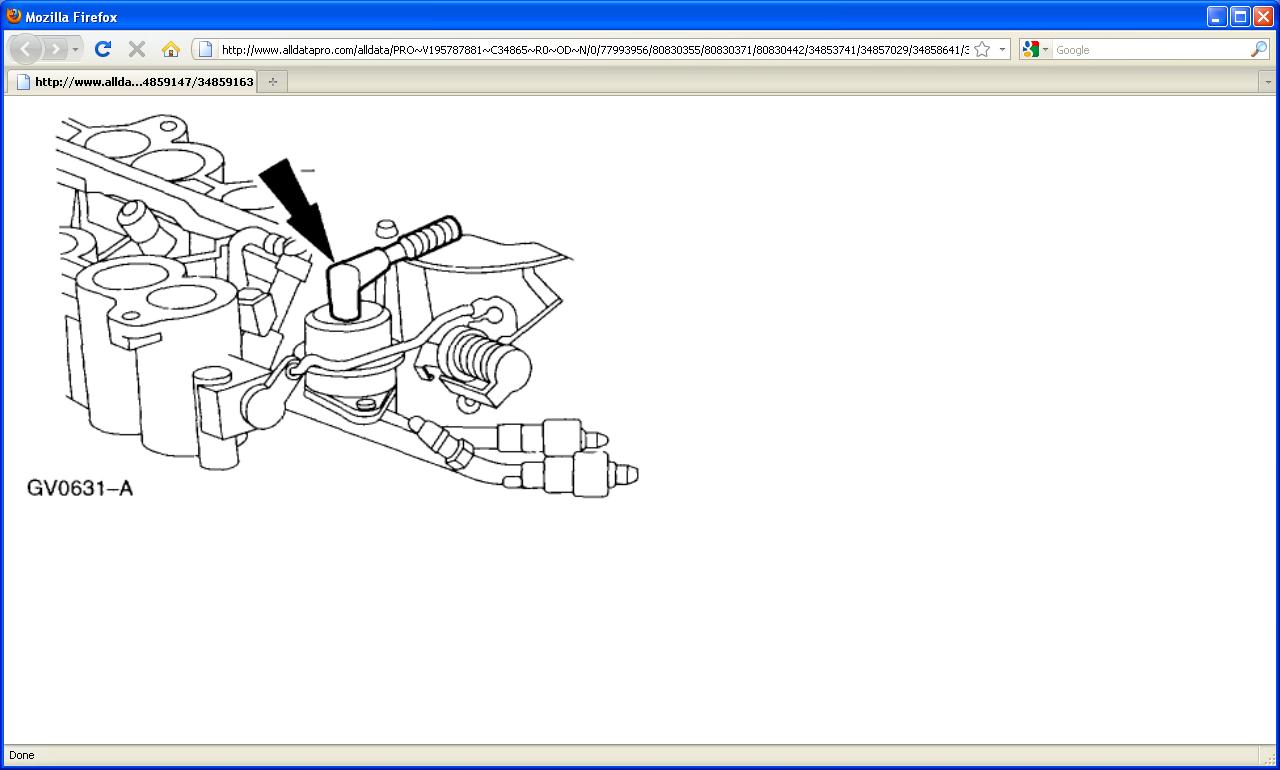Minimize the Mozilla Firefox window
1280x770 pixels.
[1217, 16]
